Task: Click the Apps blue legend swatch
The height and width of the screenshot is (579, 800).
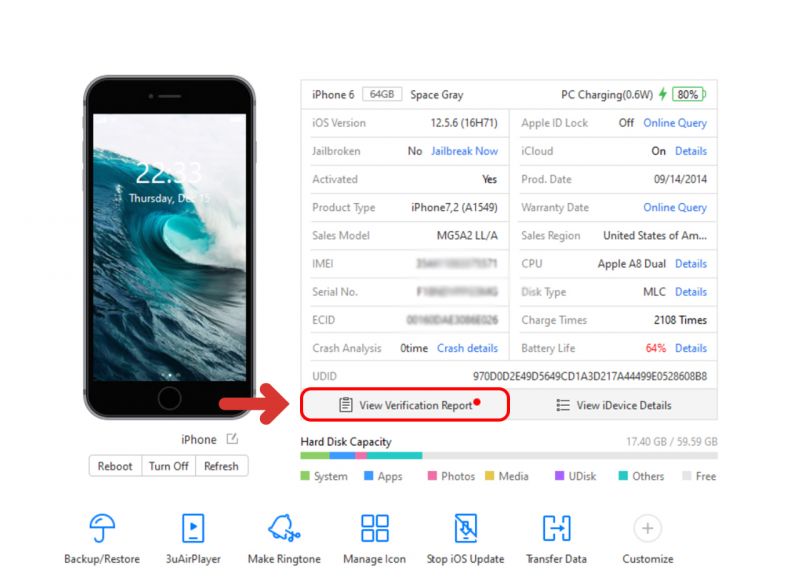Action: pos(368,475)
